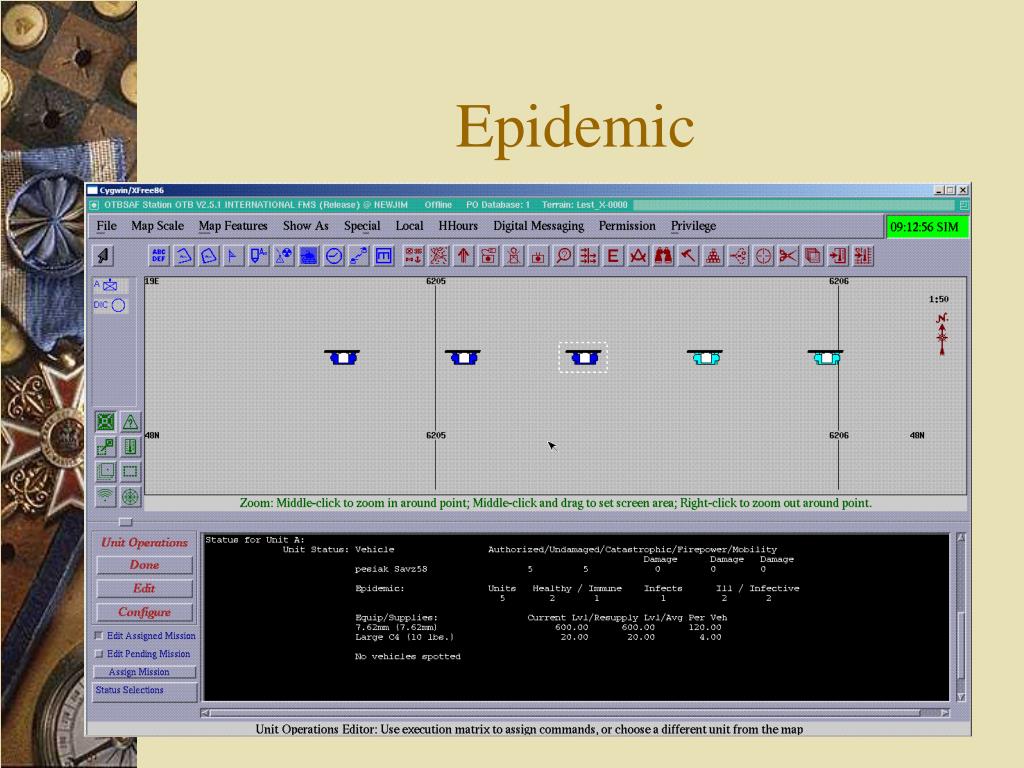Open the Special menu
Screen dimensions: 1024x768
(x=362, y=226)
